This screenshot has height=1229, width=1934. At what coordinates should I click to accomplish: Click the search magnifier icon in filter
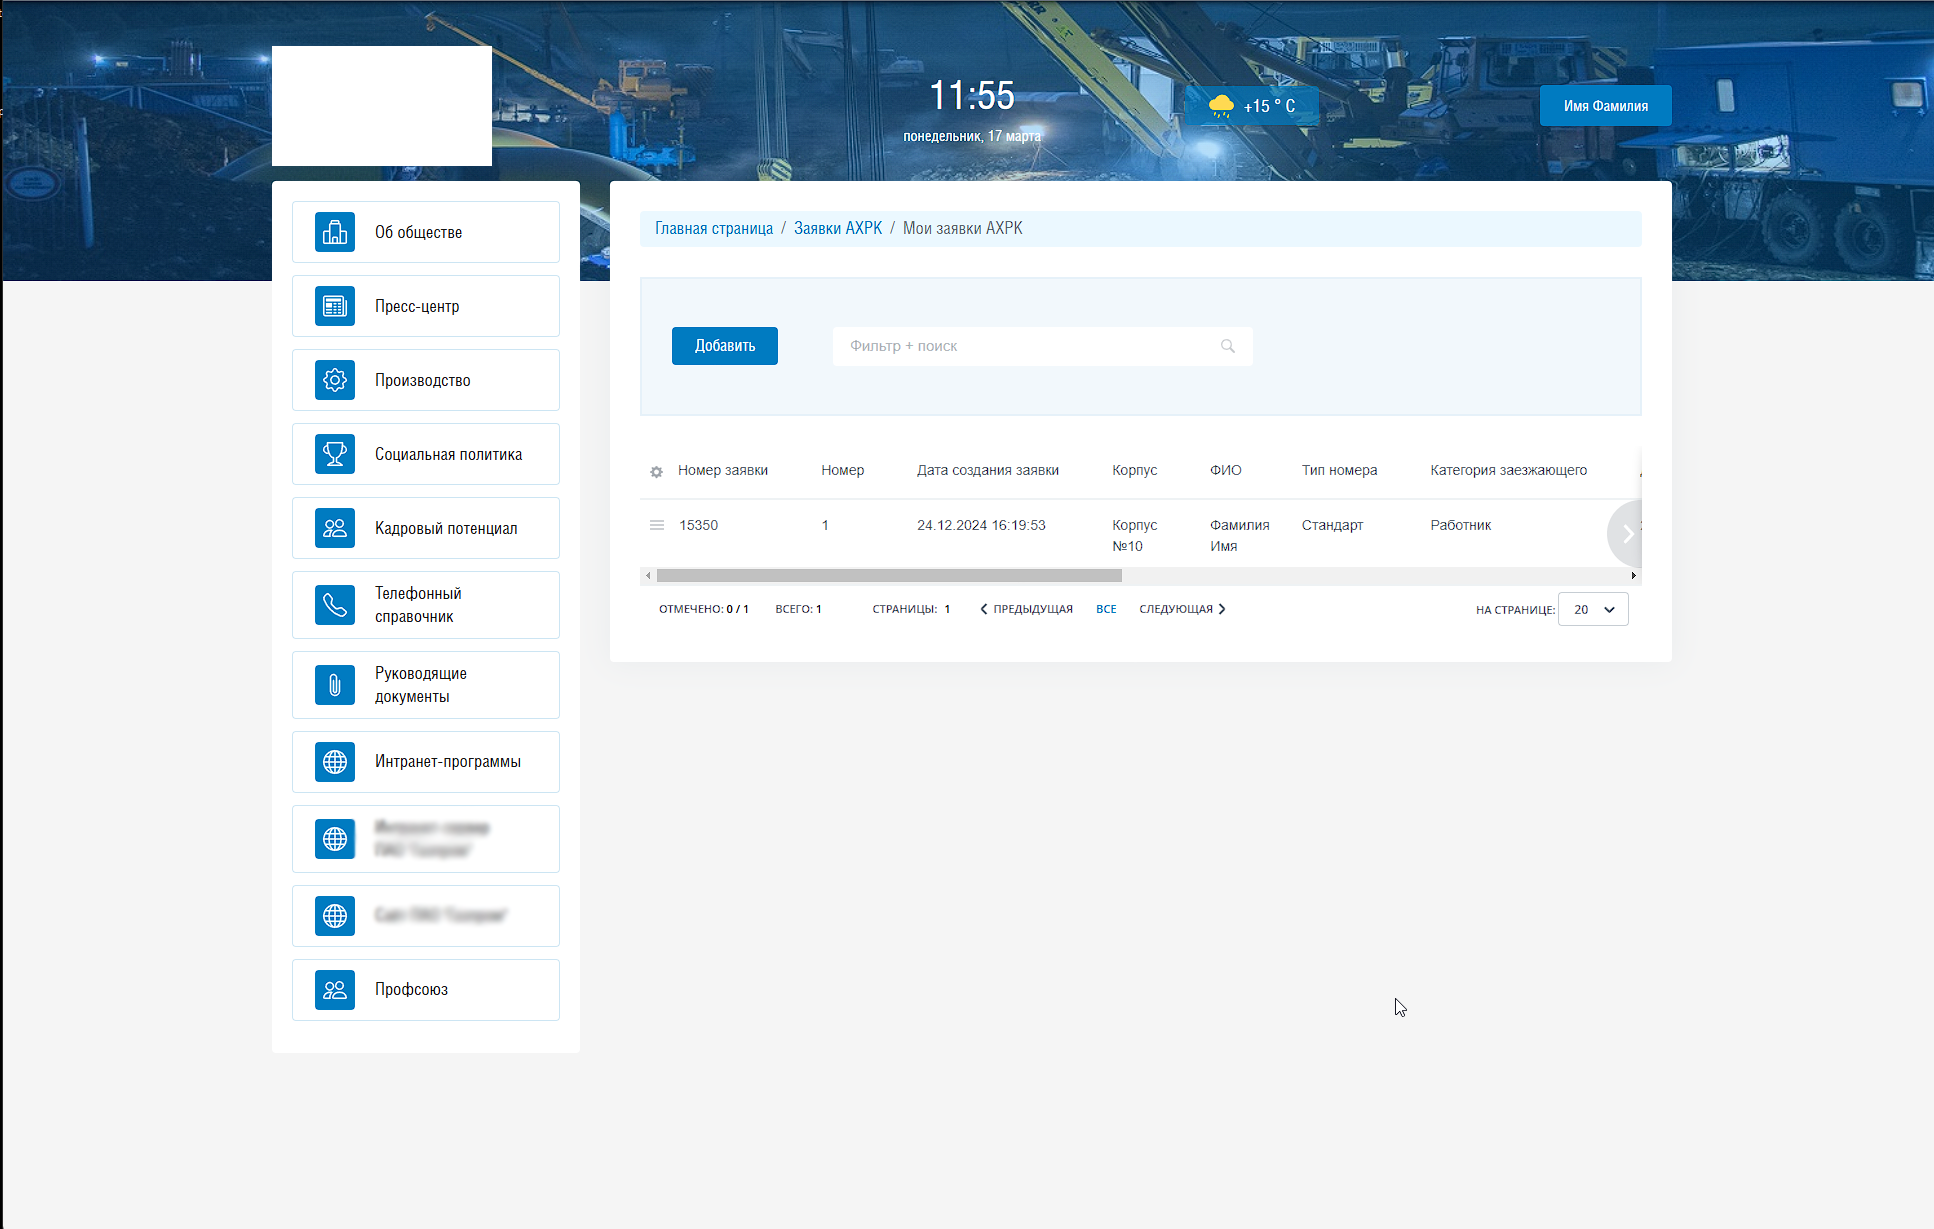(1228, 346)
